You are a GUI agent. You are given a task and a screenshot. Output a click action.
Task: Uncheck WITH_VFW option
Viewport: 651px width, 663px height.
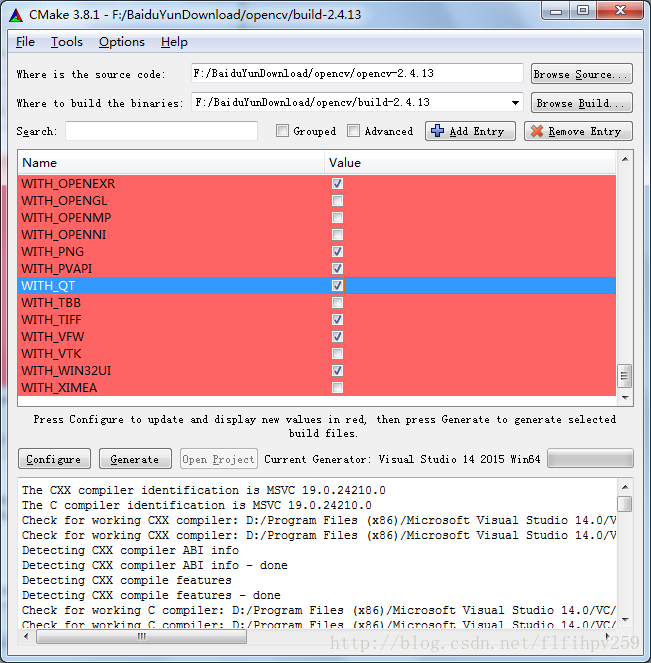coord(337,337)
